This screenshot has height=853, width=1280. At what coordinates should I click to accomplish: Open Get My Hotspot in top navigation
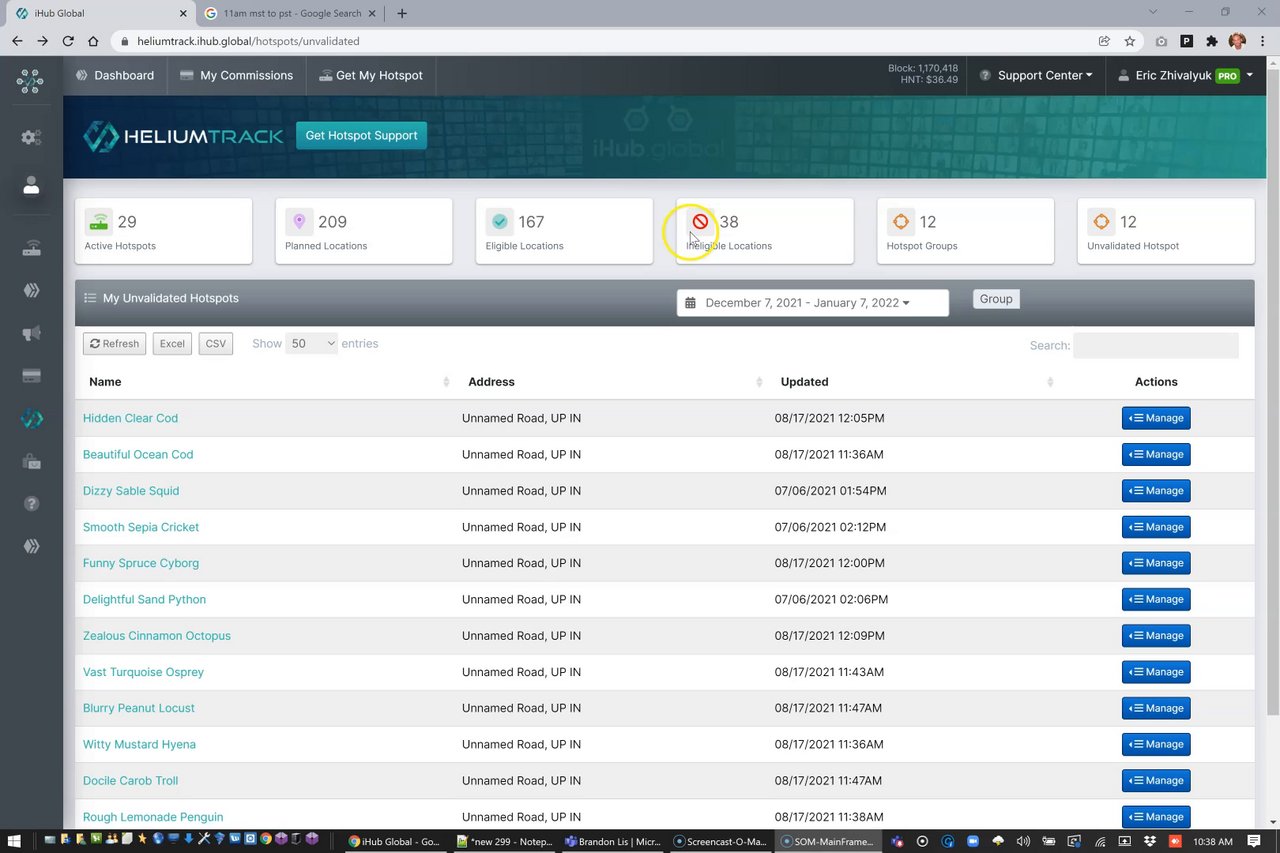[371, 75]
